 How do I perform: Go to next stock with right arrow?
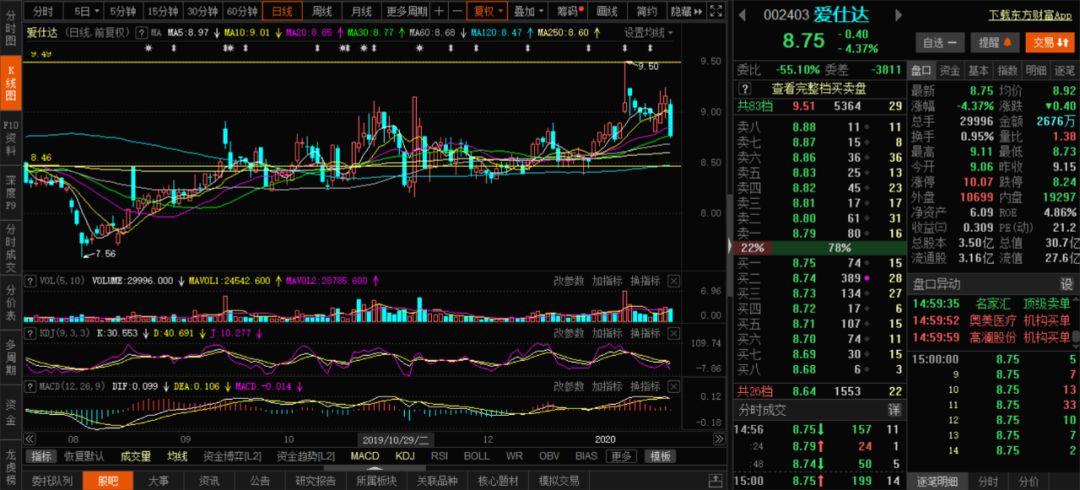(897, 14)
